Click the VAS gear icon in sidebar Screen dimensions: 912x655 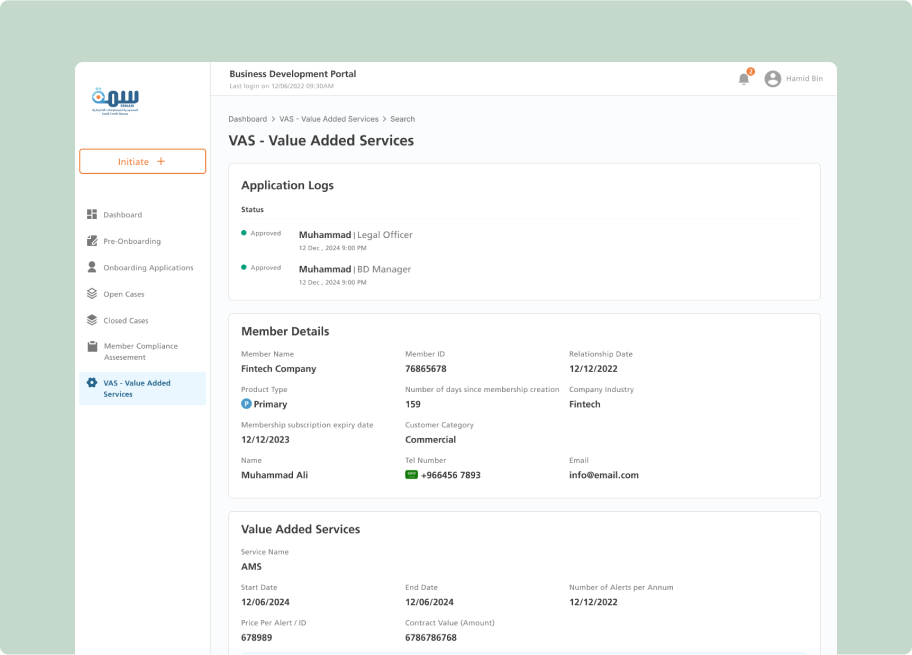click(x=92, y=383)
